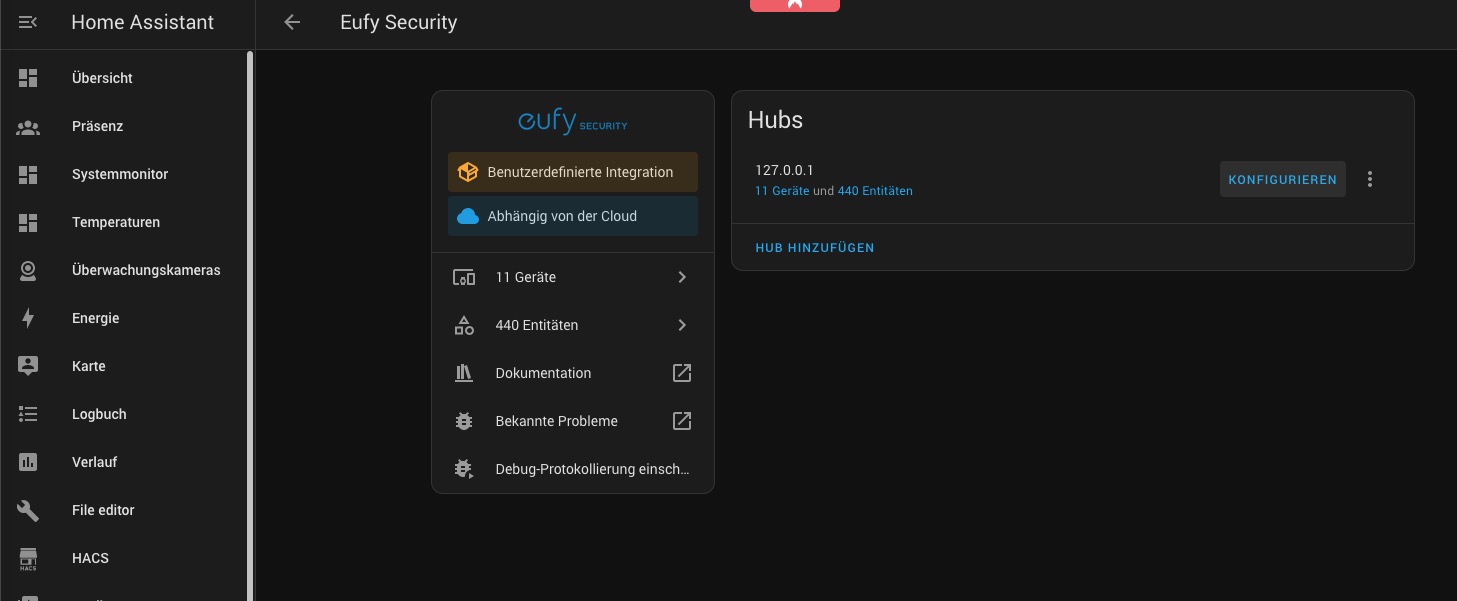1457x601 pixels.
Task: Click the sidebar vertical scrollbar
Action: point(250,300)
